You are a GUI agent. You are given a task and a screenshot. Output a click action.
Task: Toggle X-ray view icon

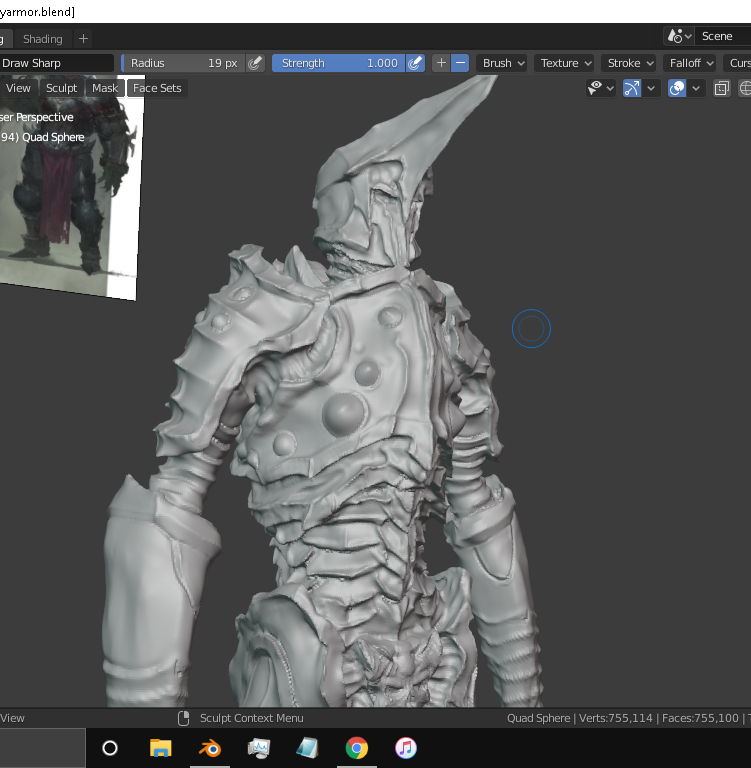tap(722, 88)
